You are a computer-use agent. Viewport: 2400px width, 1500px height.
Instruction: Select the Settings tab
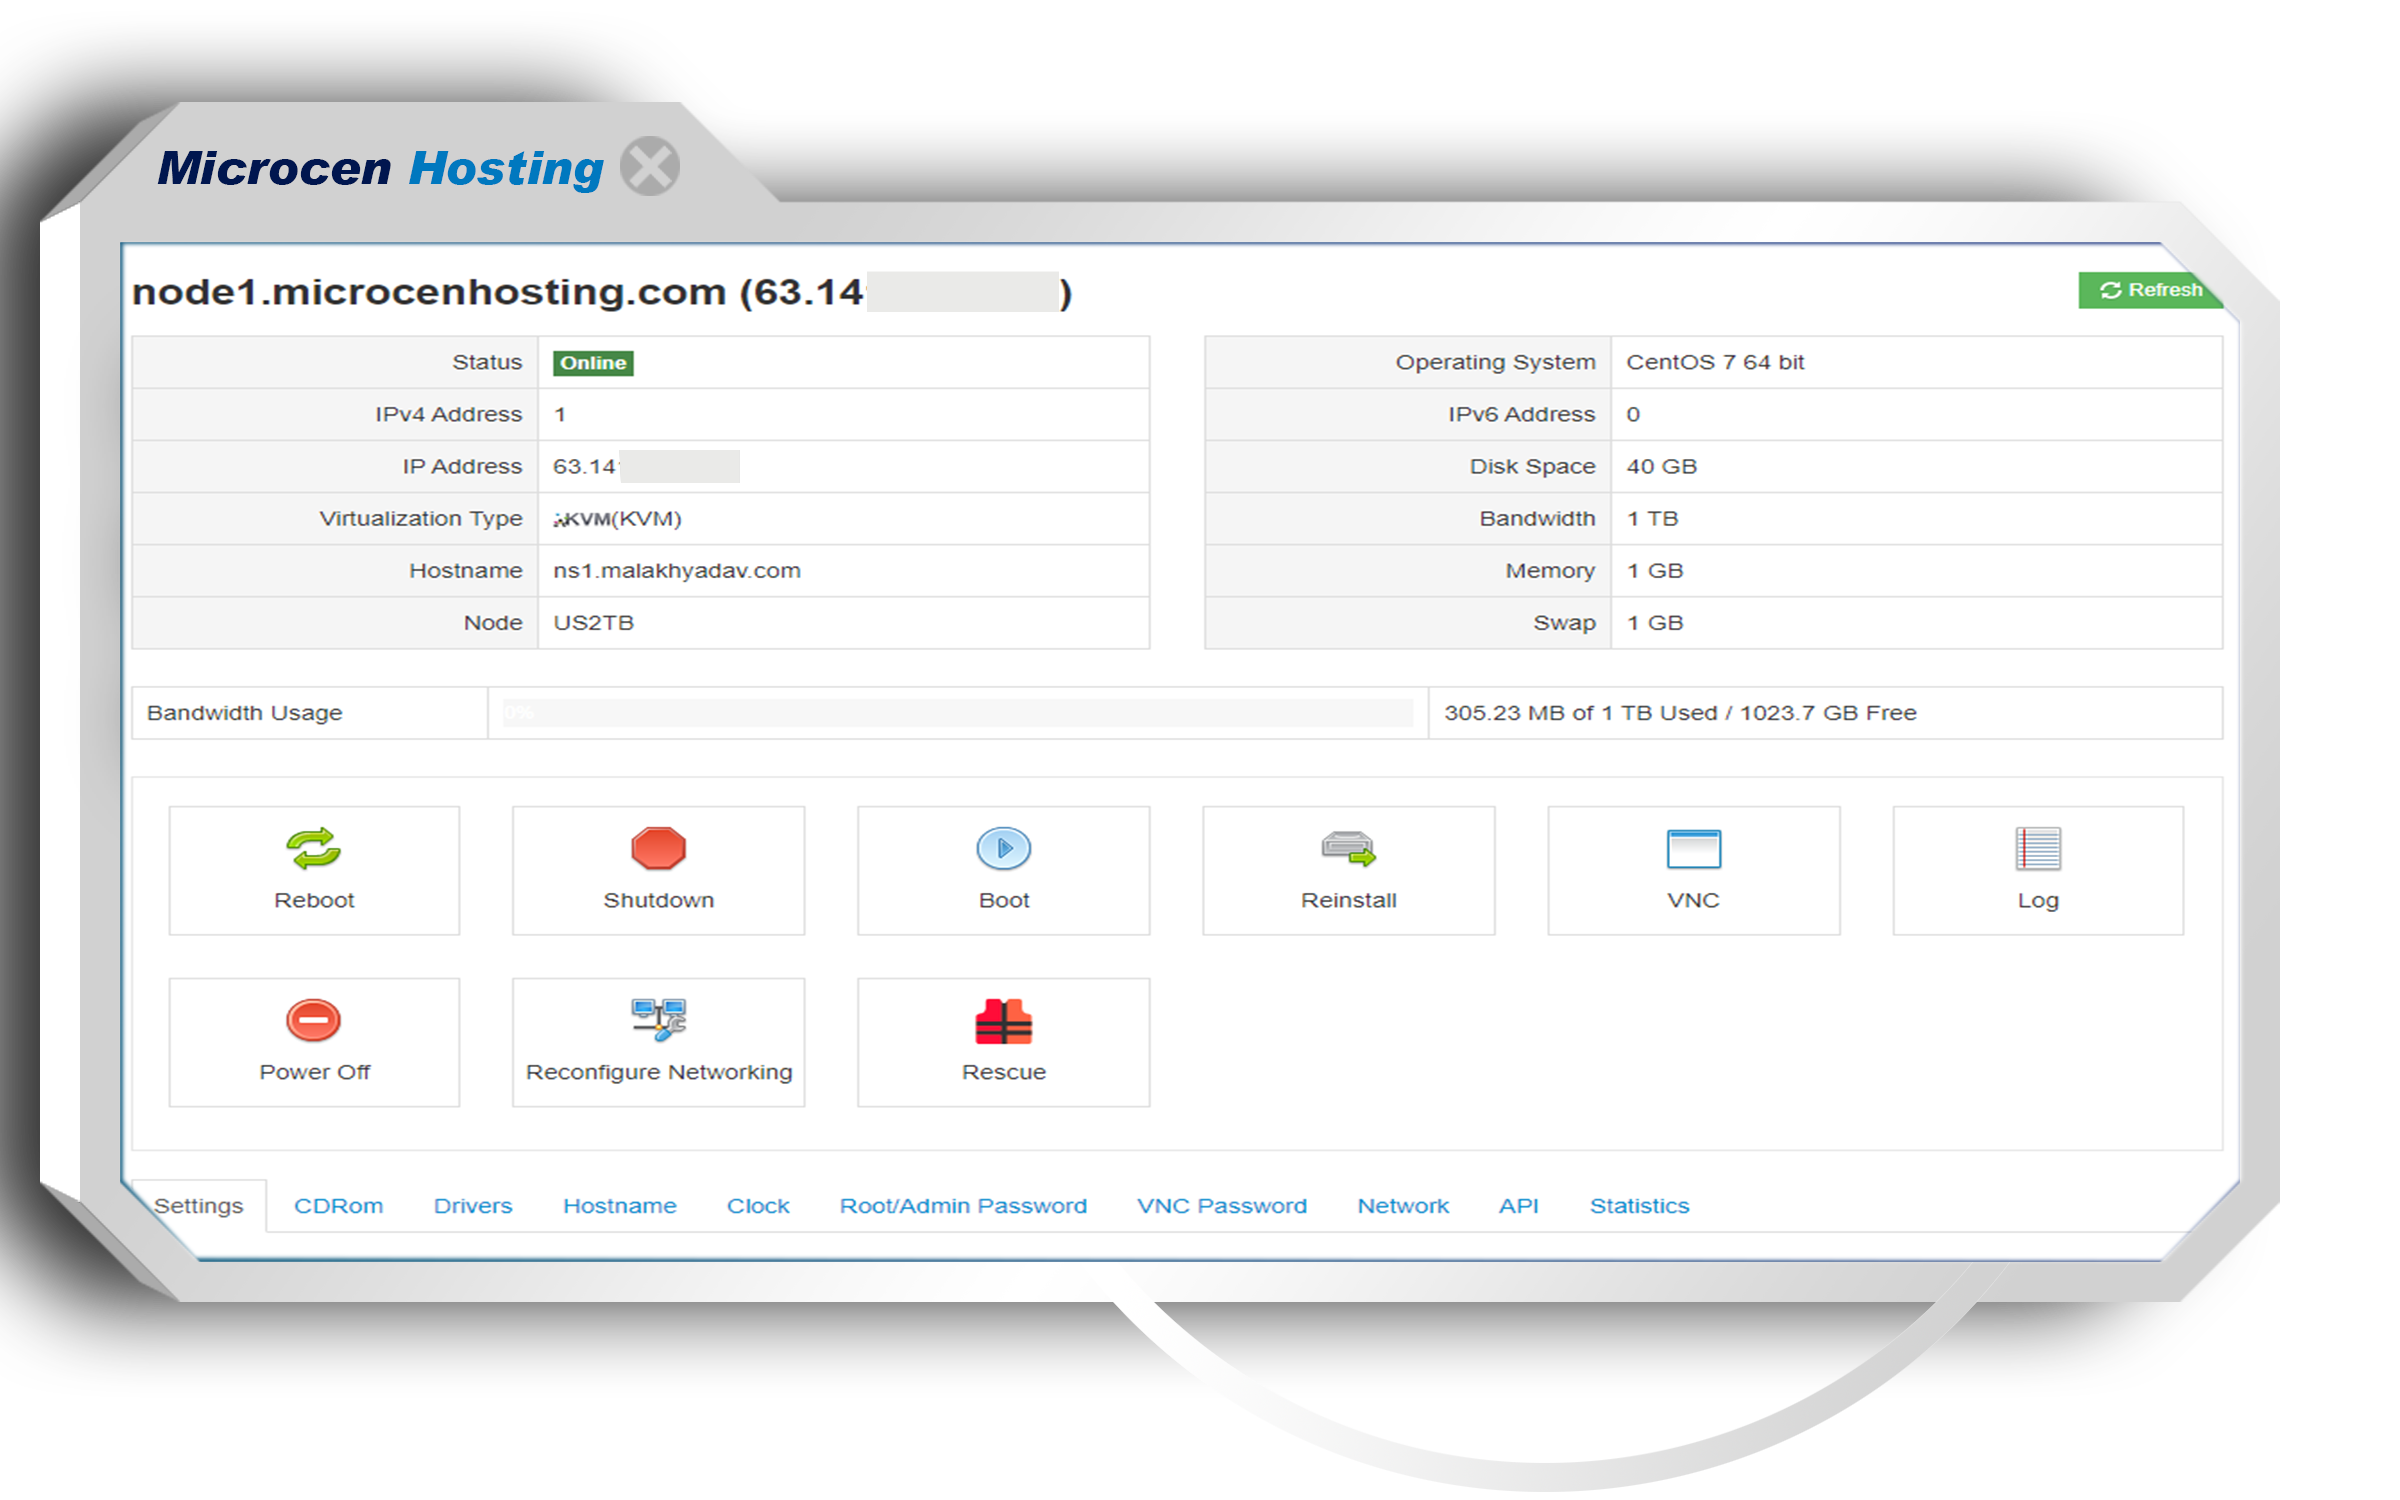[198, 1205]
